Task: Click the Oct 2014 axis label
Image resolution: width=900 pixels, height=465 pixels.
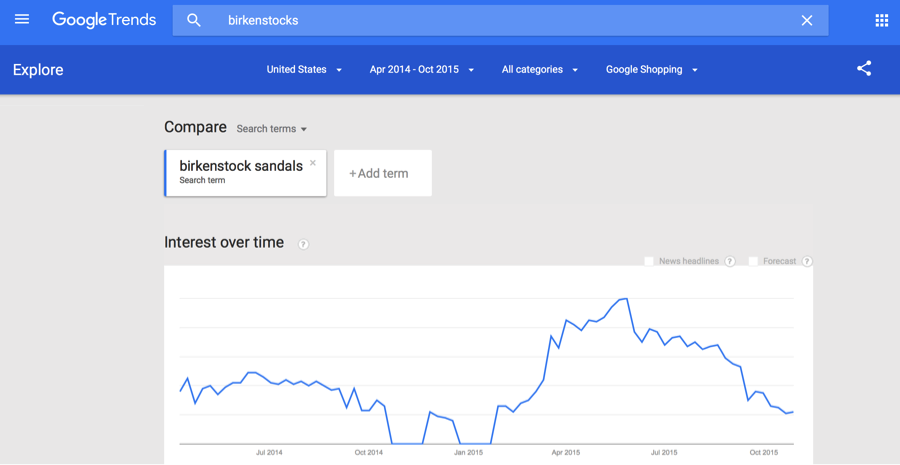Action: 368,452
